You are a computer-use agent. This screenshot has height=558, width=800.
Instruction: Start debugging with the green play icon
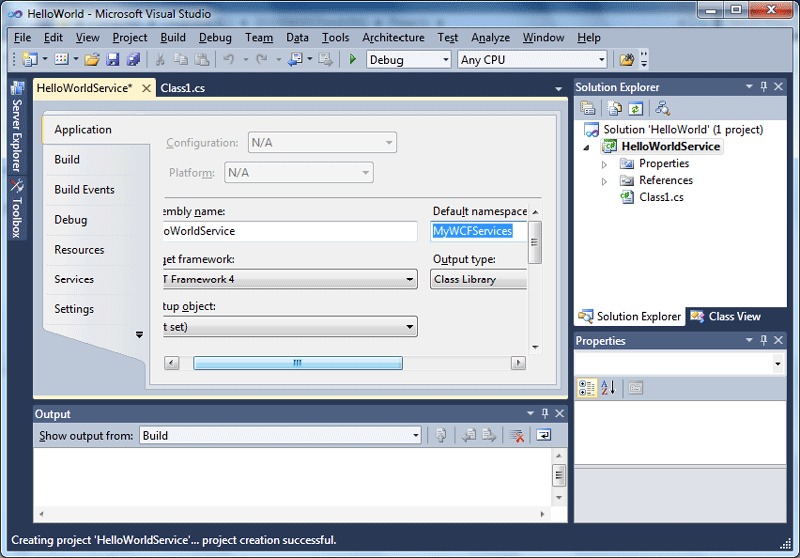[x=353, y=59]
